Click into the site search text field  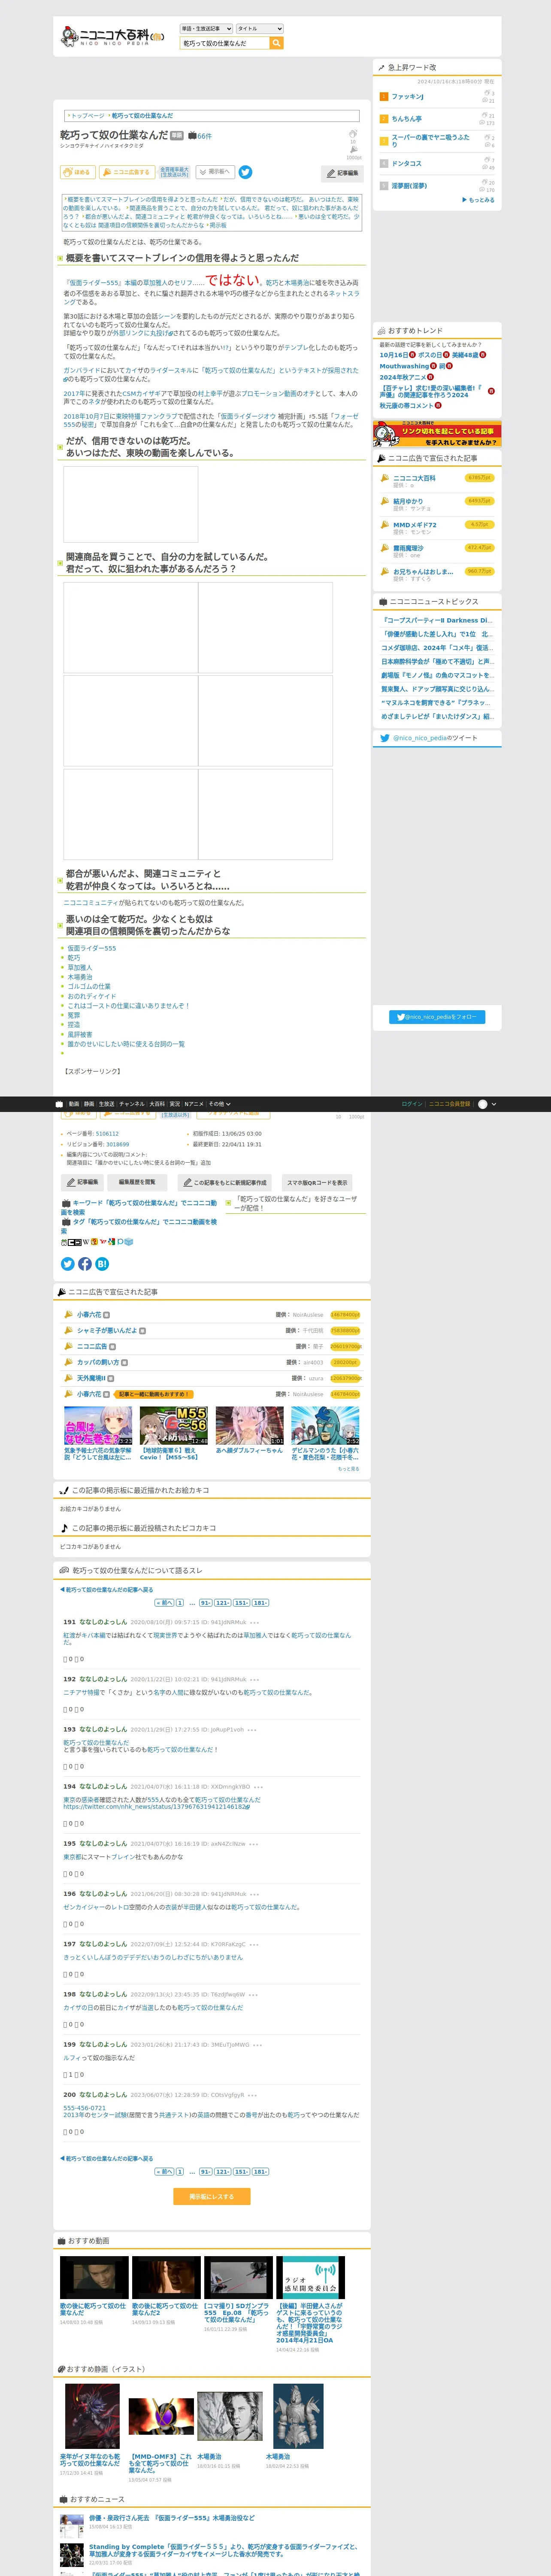tap(225, 43)
